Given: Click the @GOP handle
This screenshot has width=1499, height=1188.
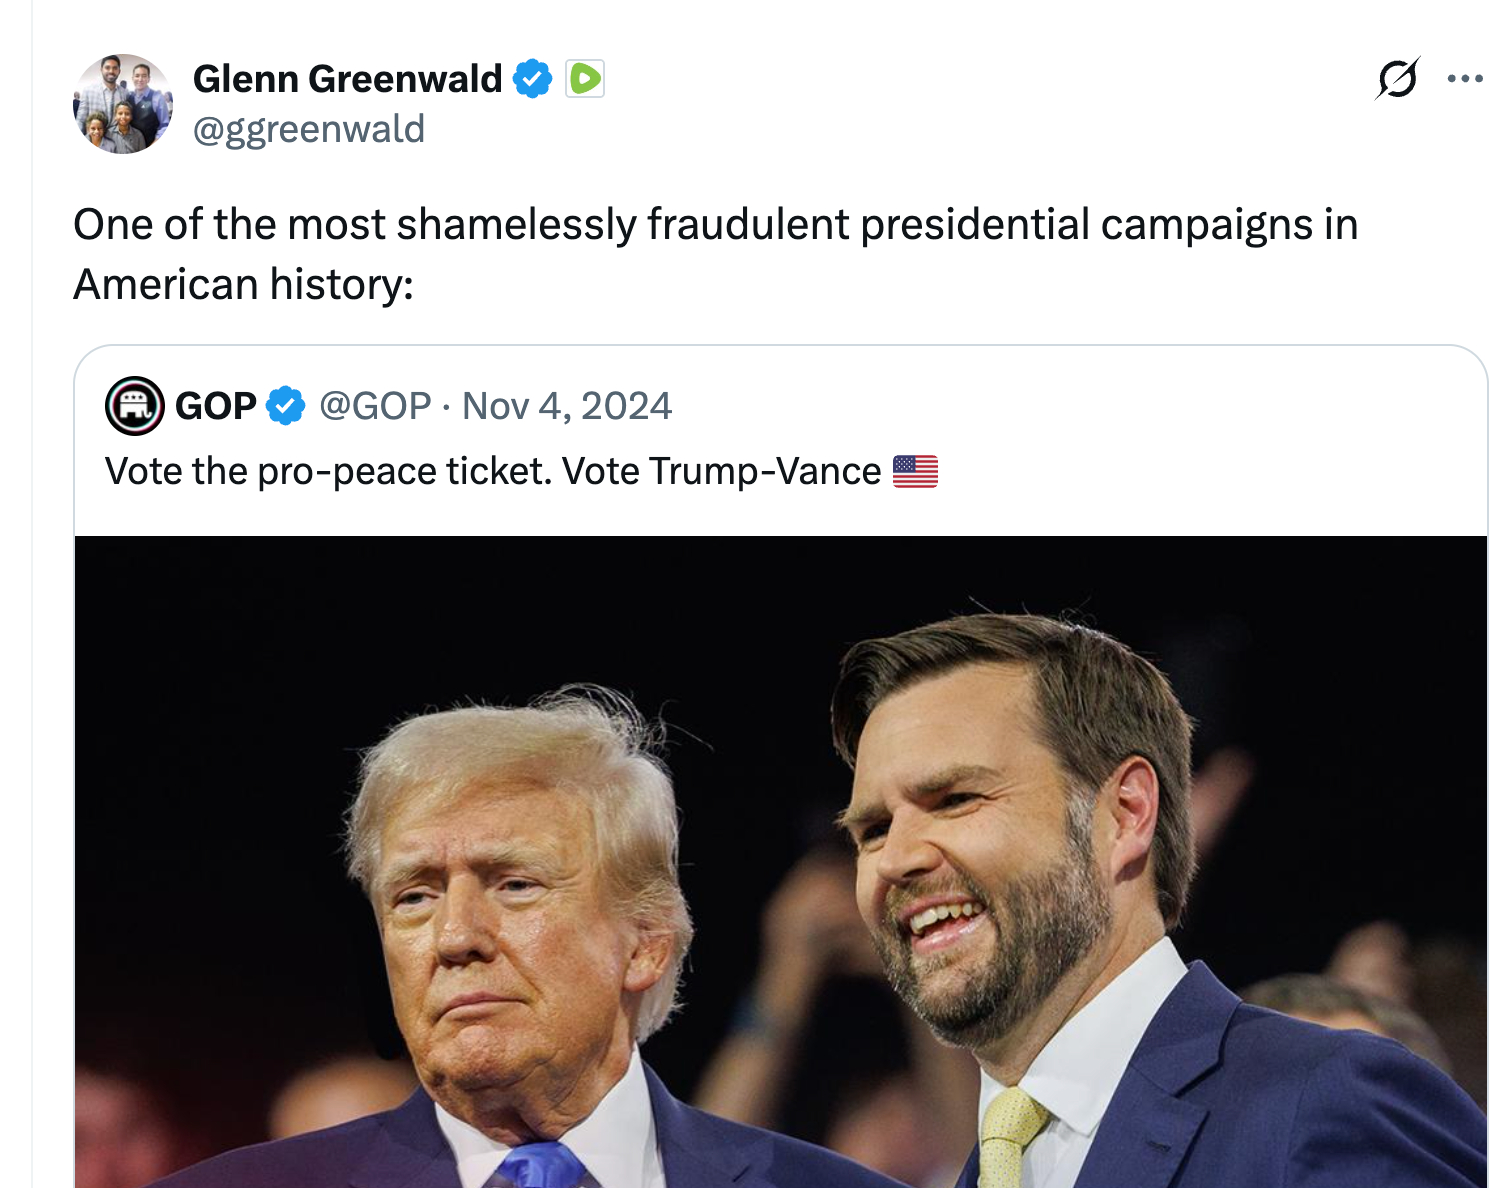Looking at the screenshot, I should (375, 406).
